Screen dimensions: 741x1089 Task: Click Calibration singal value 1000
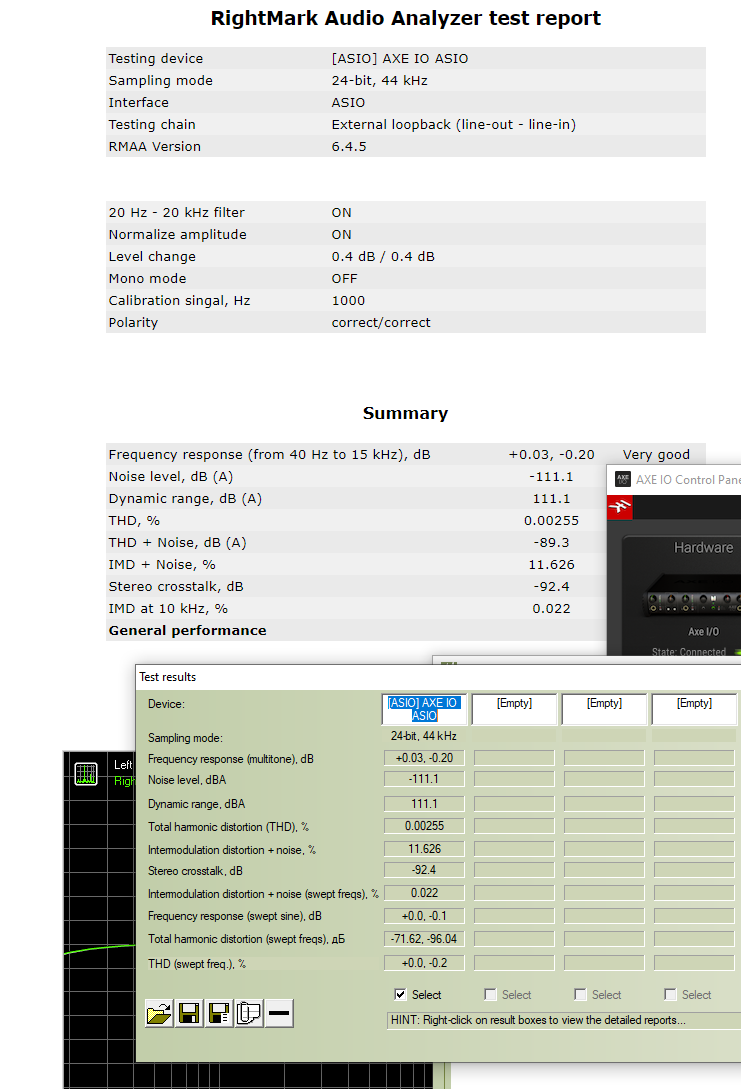click(348, 301)
